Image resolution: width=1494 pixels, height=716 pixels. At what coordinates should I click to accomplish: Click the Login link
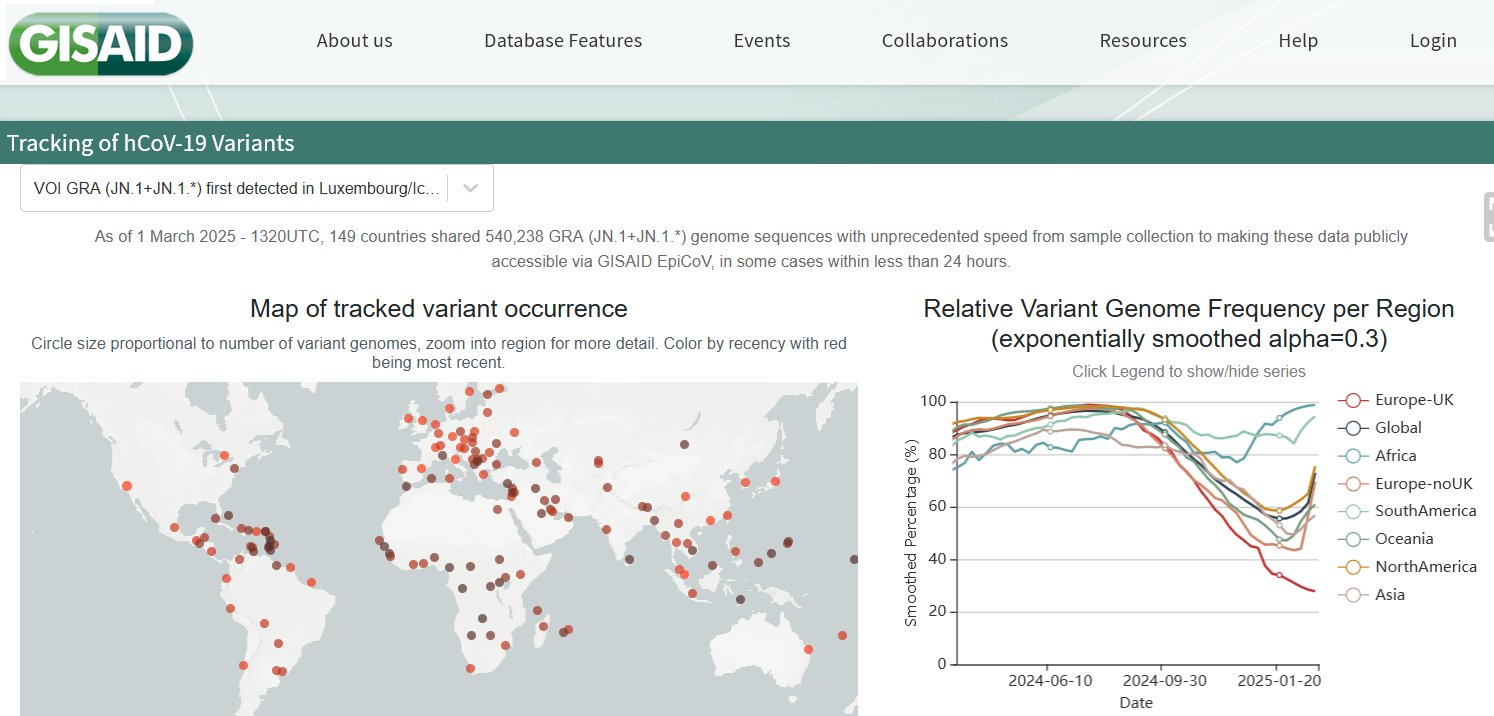click(x=1433, y=41)
